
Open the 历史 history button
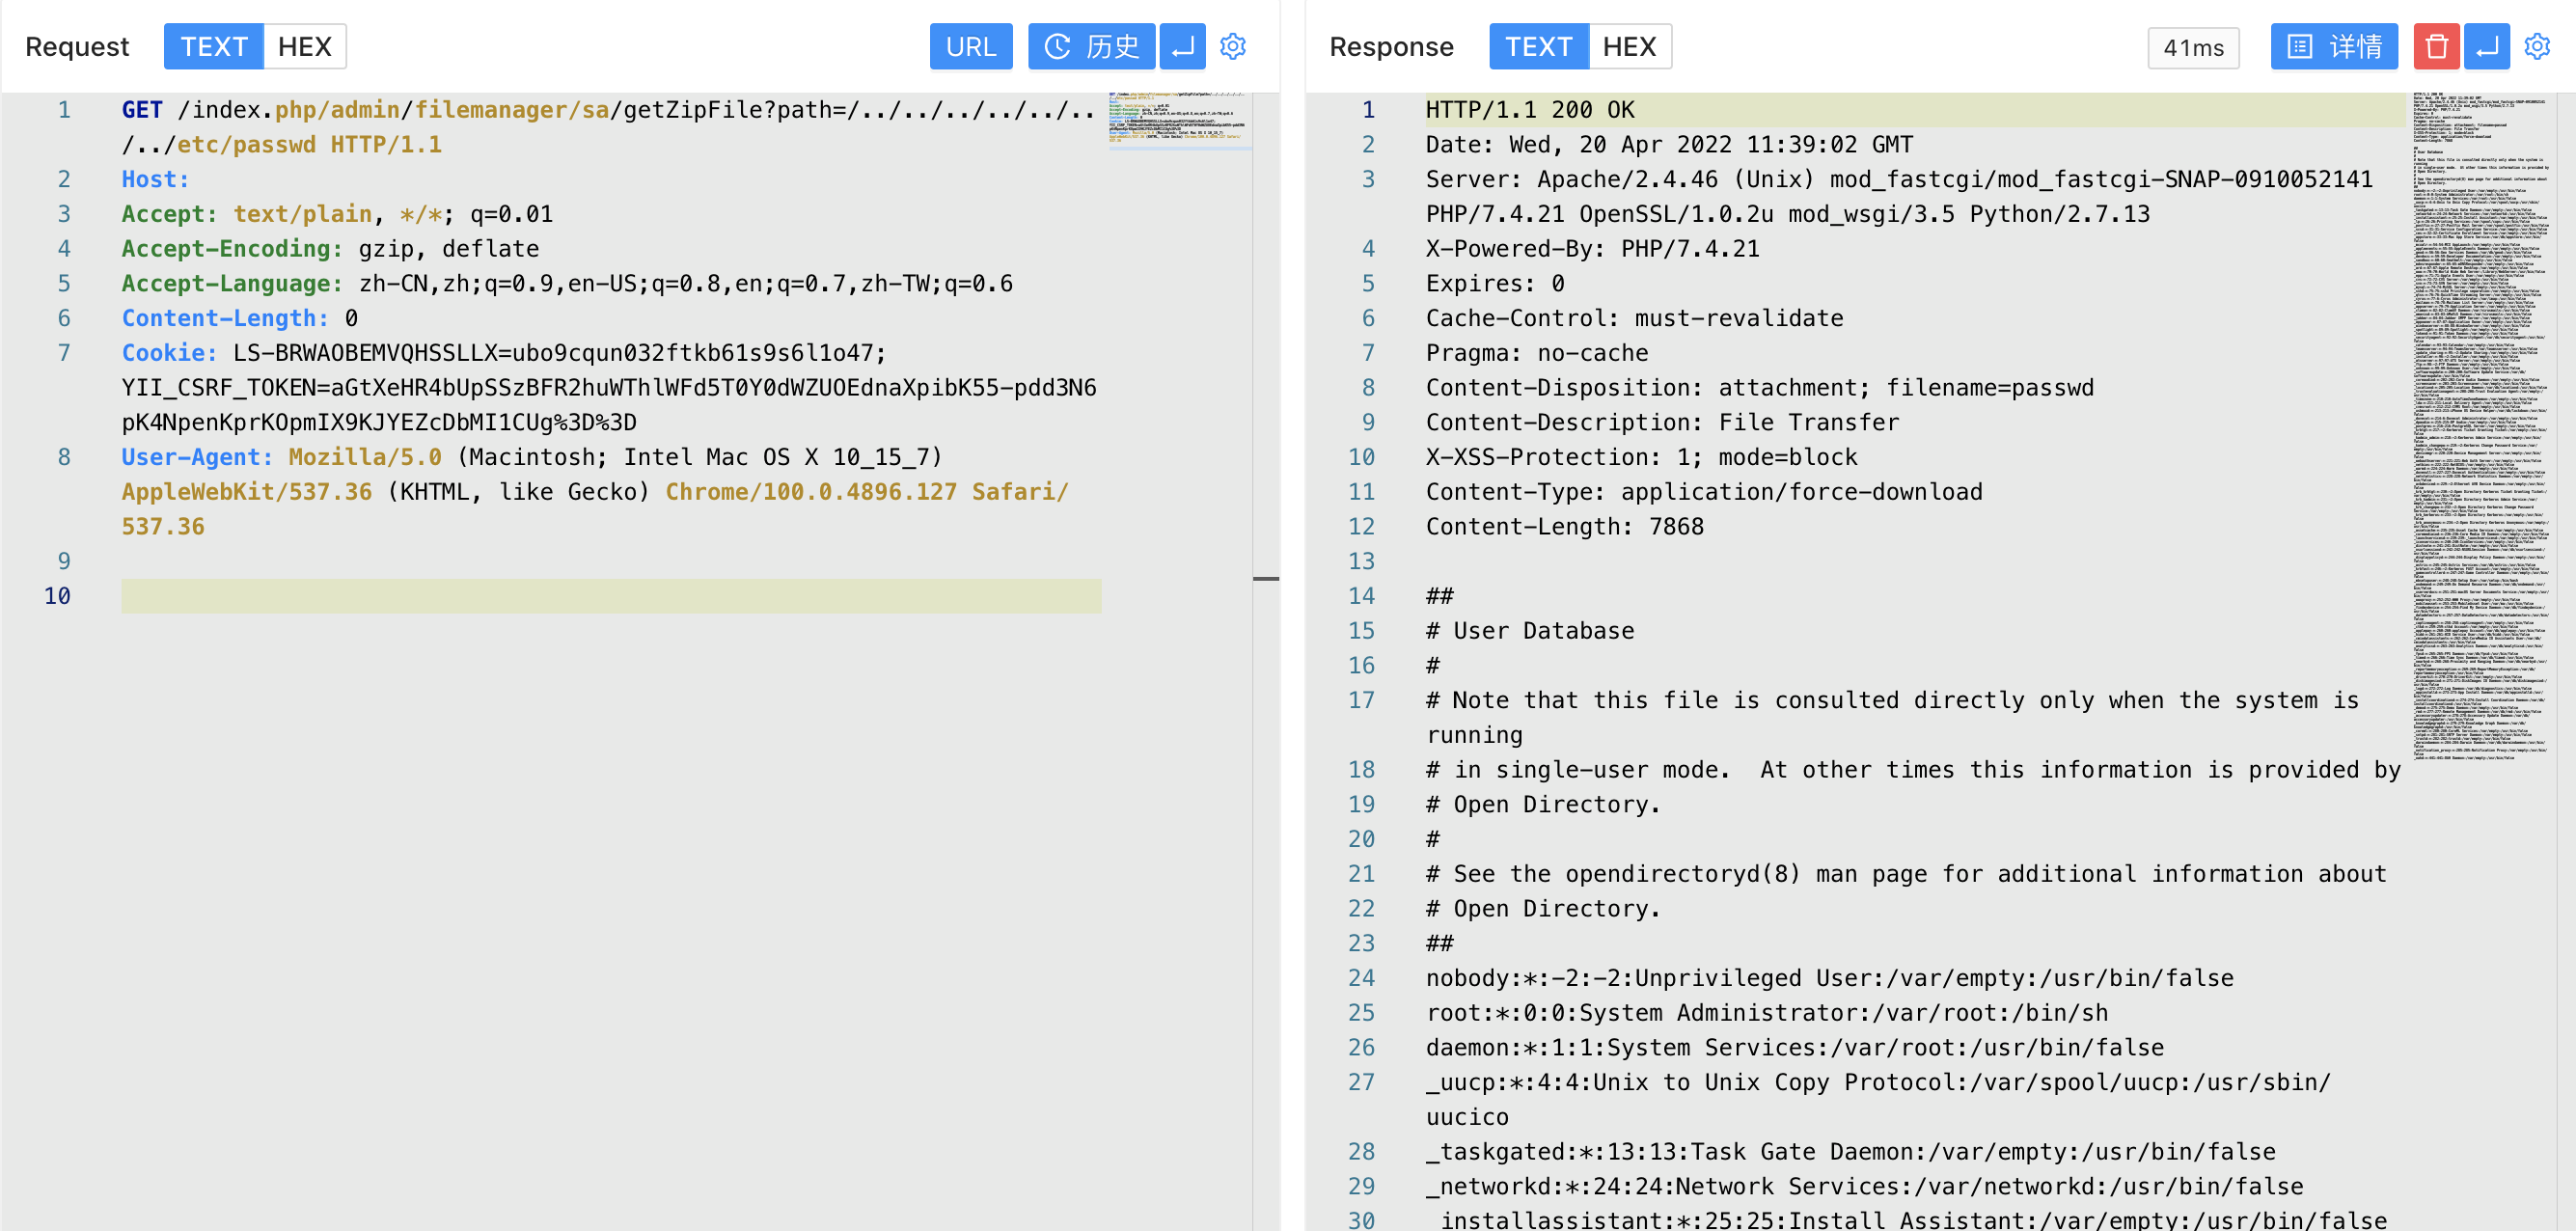pyautogui.click(x=1091, y=46)
